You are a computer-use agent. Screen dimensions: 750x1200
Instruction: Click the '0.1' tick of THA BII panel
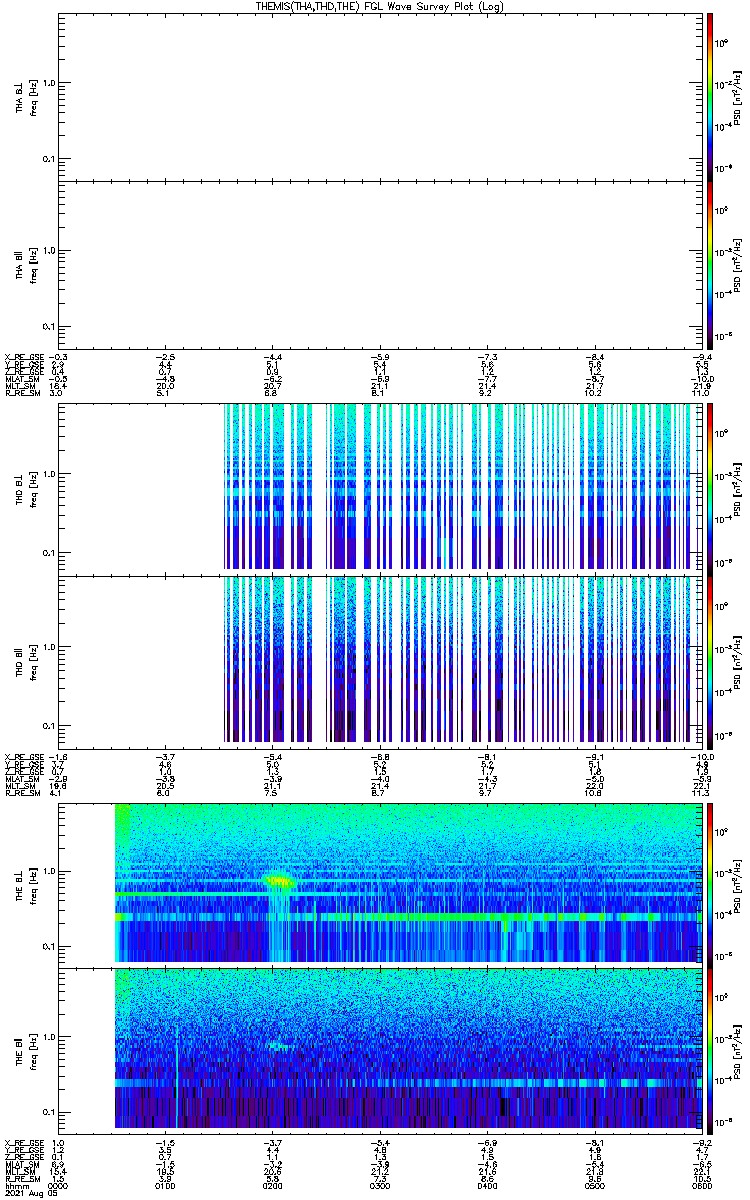tap(48, 327)
